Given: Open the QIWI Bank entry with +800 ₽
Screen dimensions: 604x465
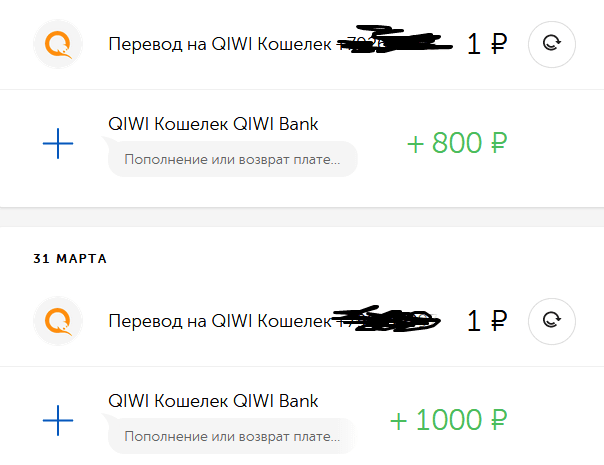Looking at the screenshot, I should (213, 125).
